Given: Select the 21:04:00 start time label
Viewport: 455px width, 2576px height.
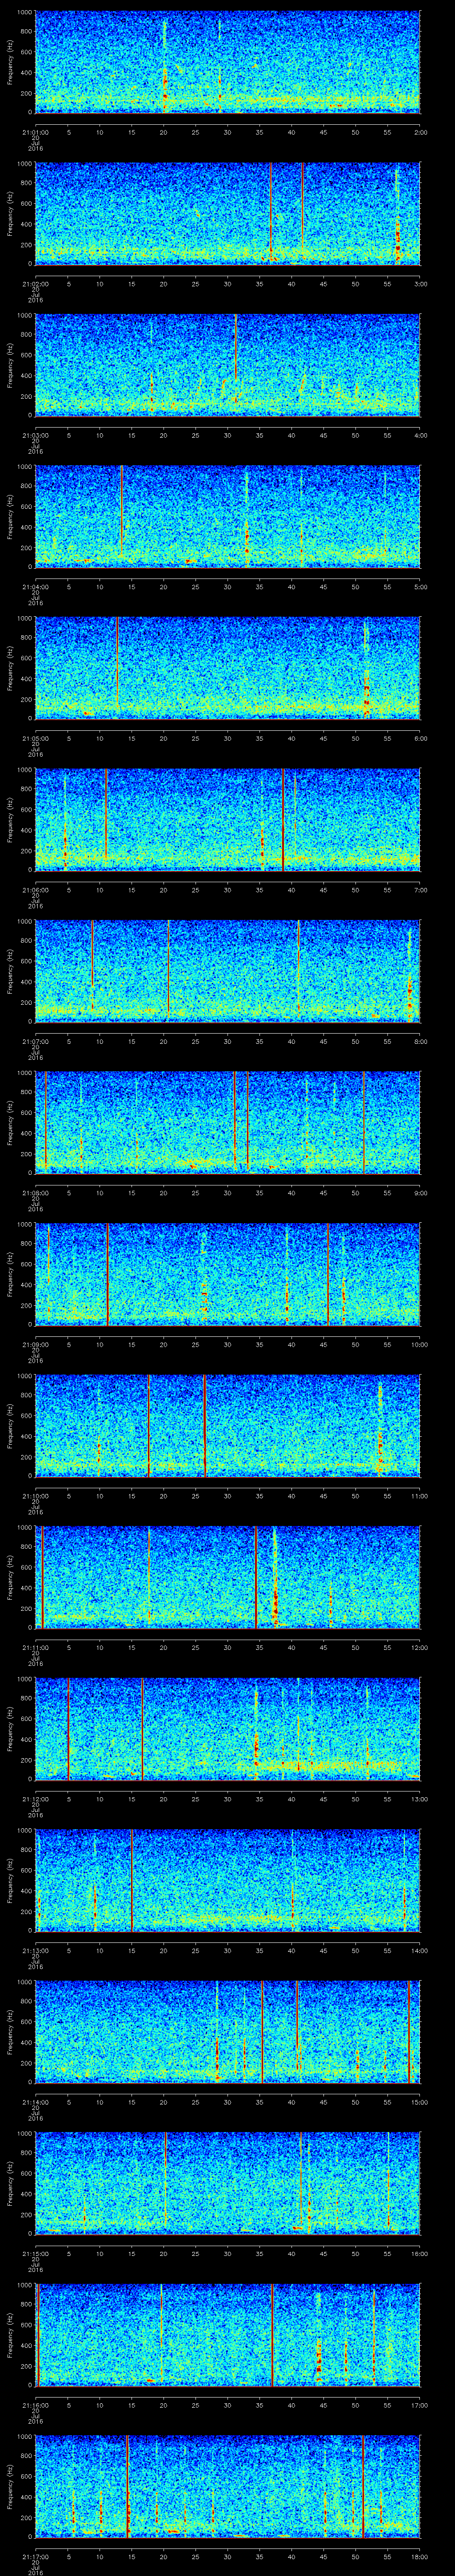Looking at the screenshot, I should [35, 586].
